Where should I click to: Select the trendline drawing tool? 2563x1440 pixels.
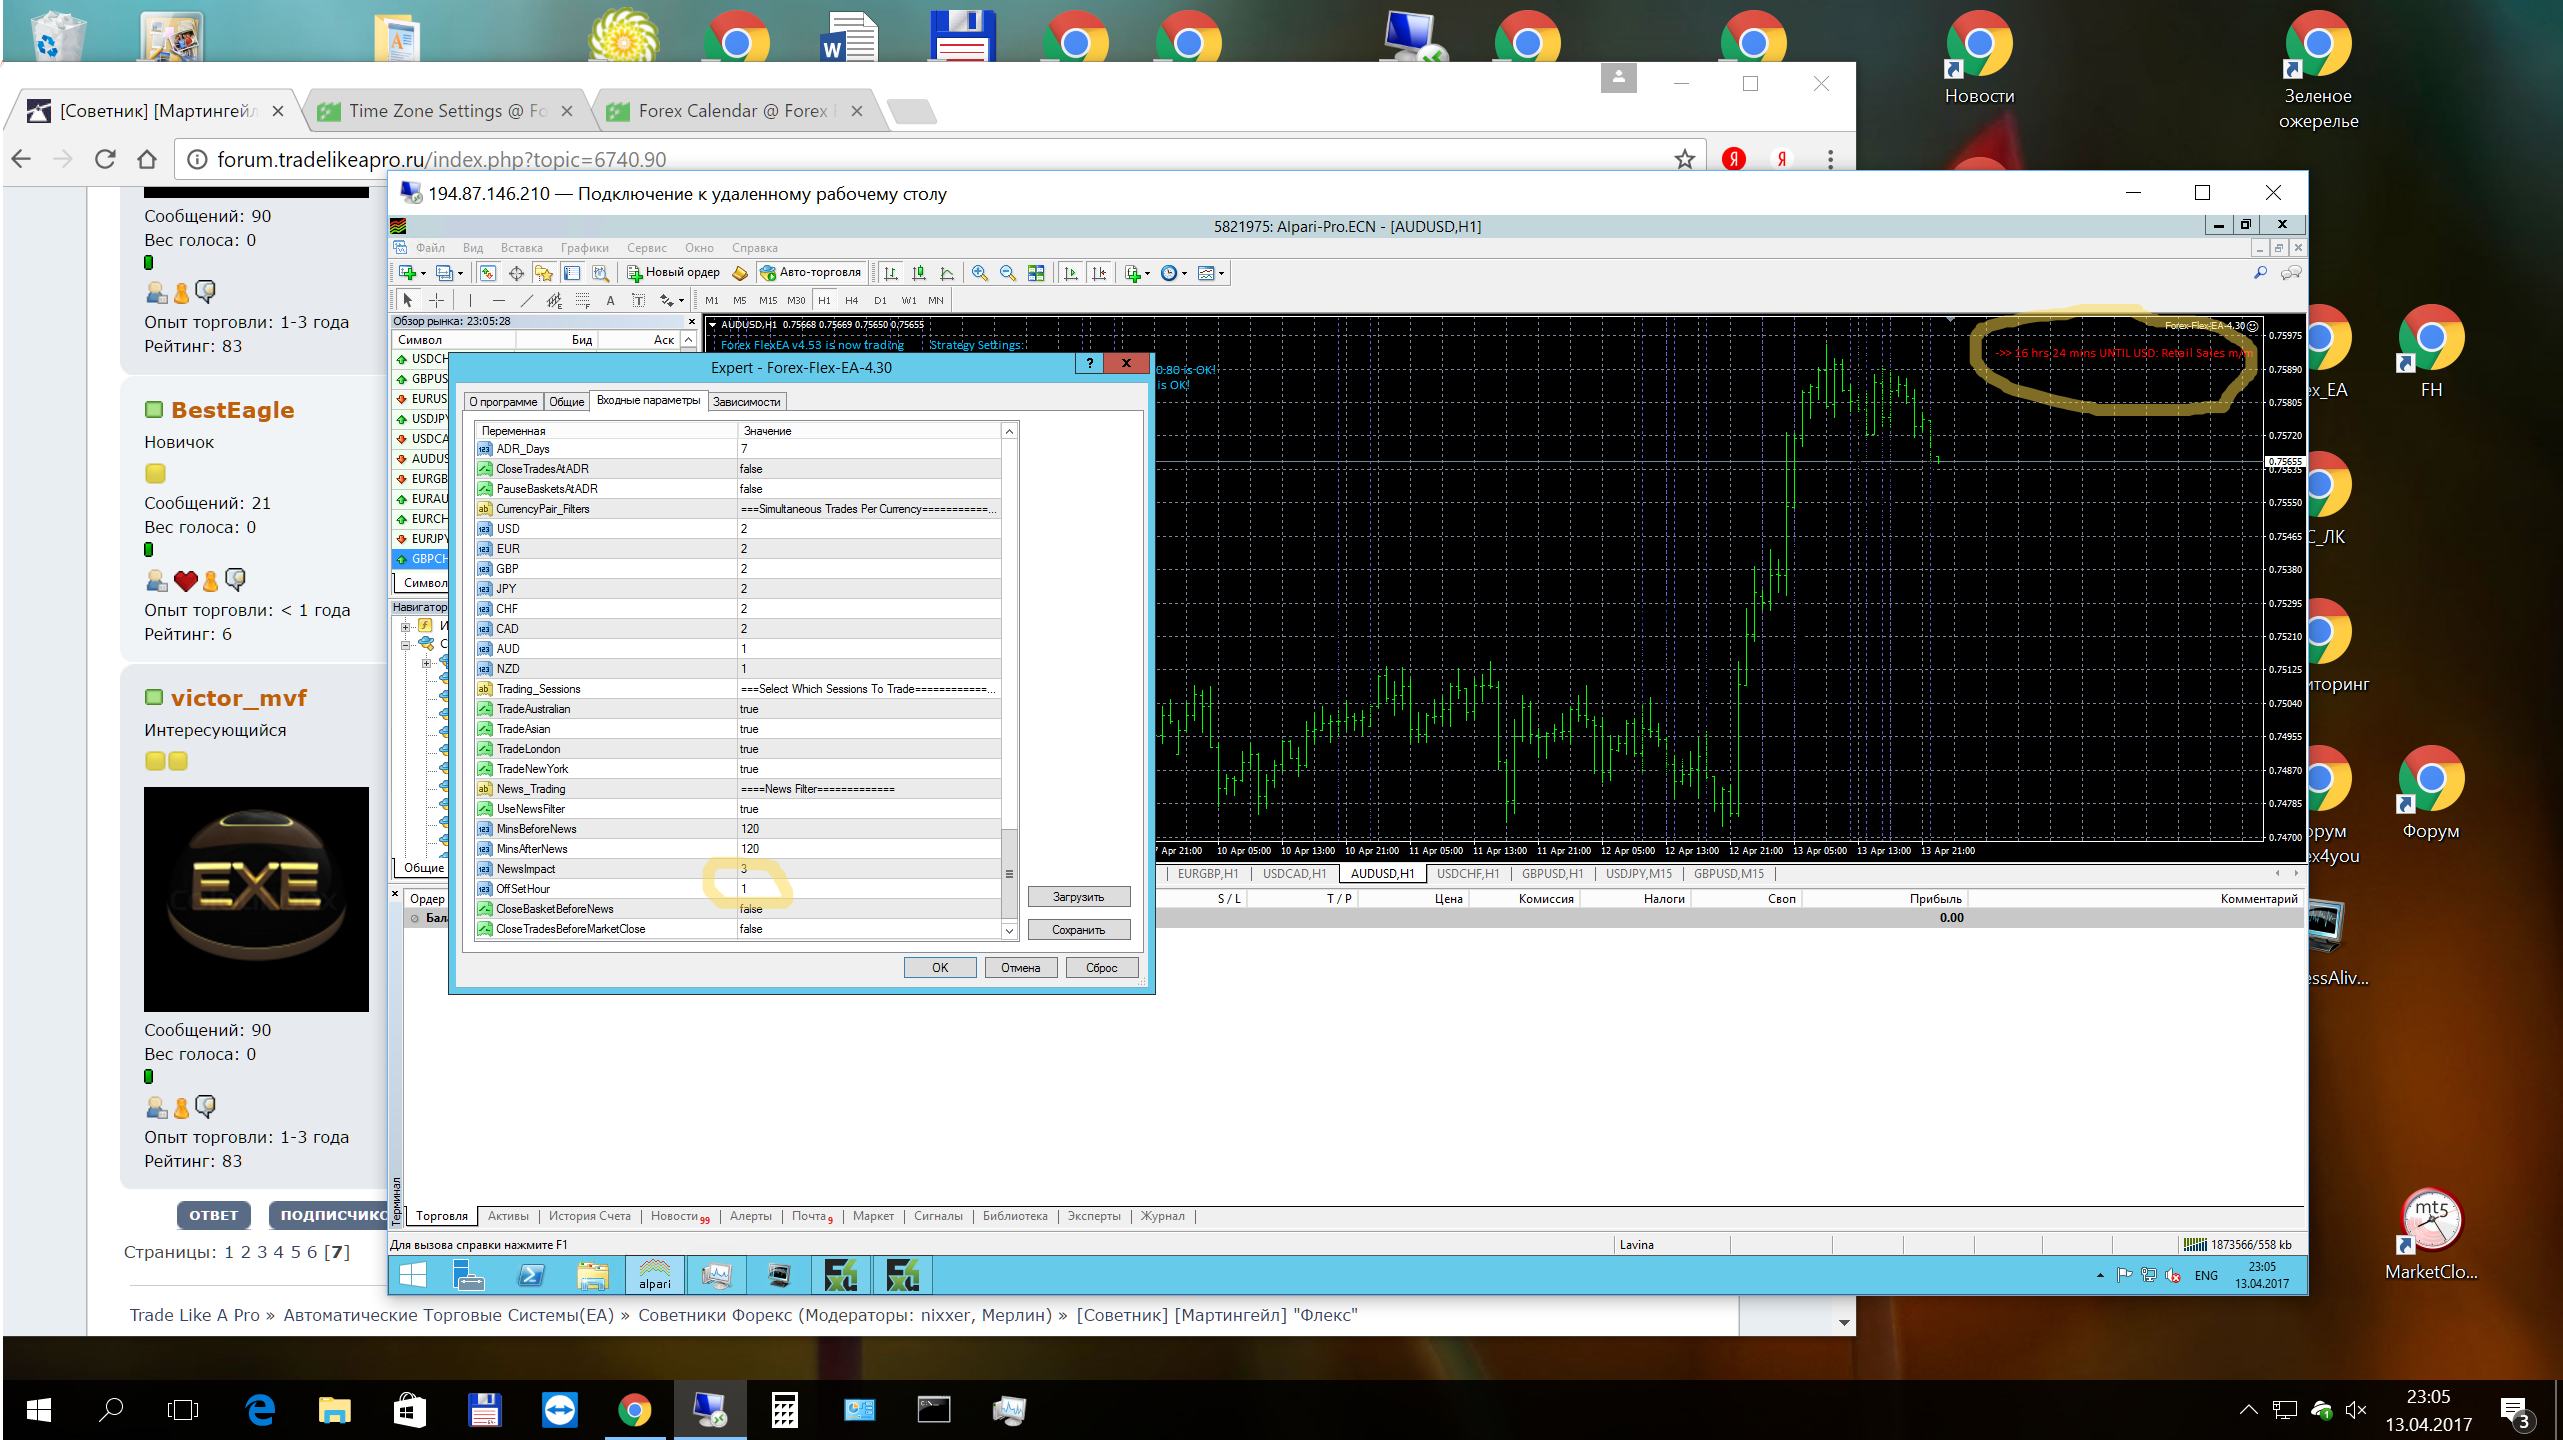coord(527,300)
